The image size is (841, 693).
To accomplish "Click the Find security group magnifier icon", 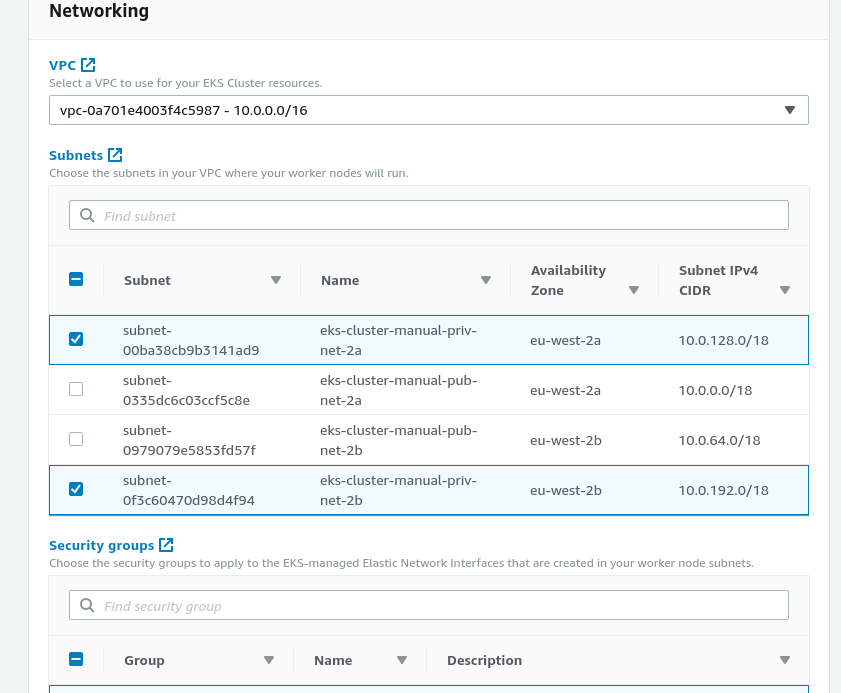I will click(x=87, y=605).
